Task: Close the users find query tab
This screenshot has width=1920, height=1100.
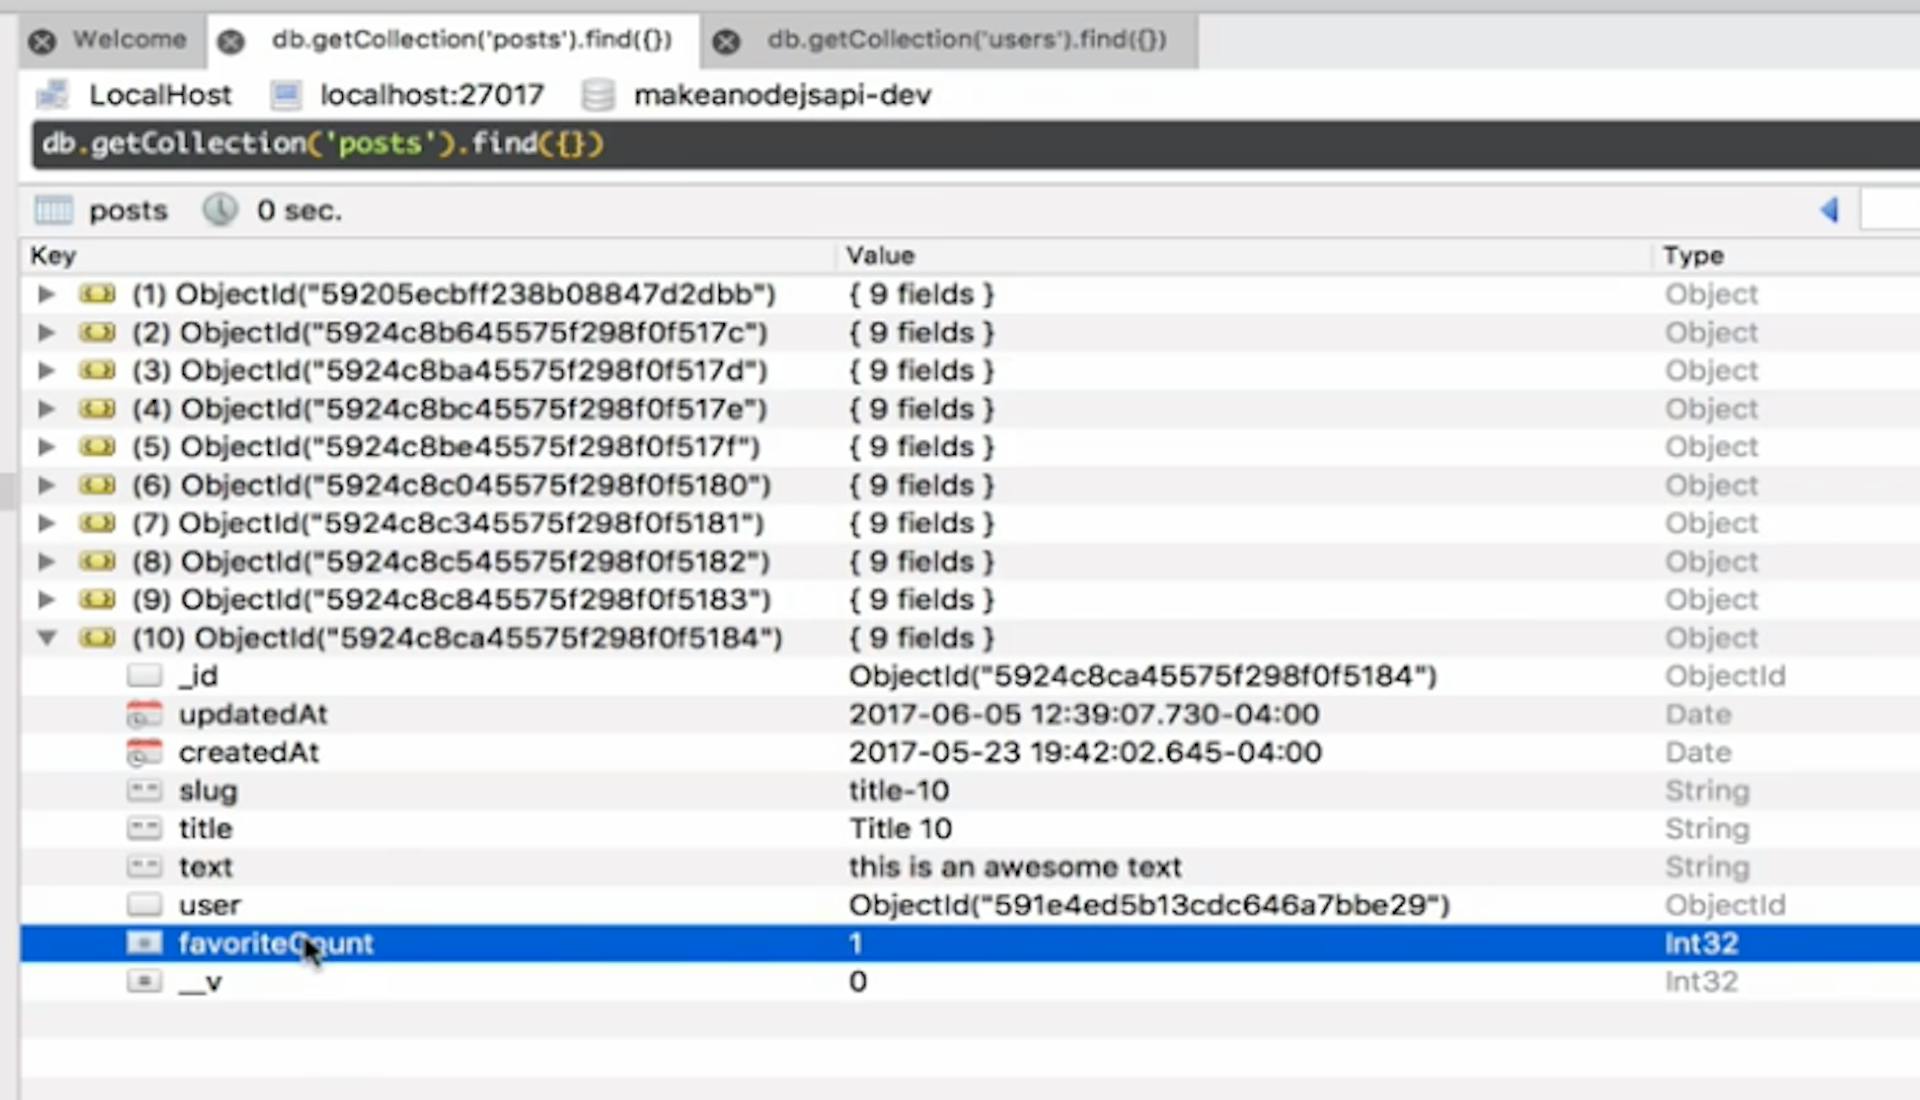Action: (x=727, y=42)
